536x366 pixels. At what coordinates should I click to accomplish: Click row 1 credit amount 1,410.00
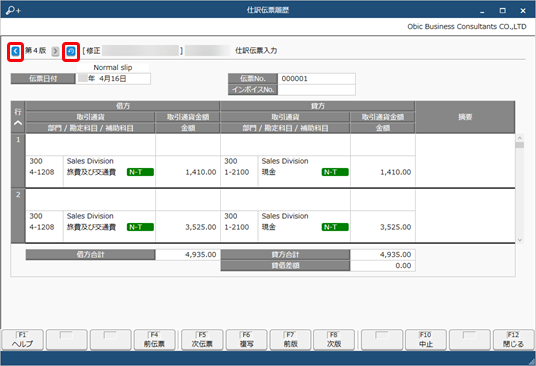(x=396, y=172)
